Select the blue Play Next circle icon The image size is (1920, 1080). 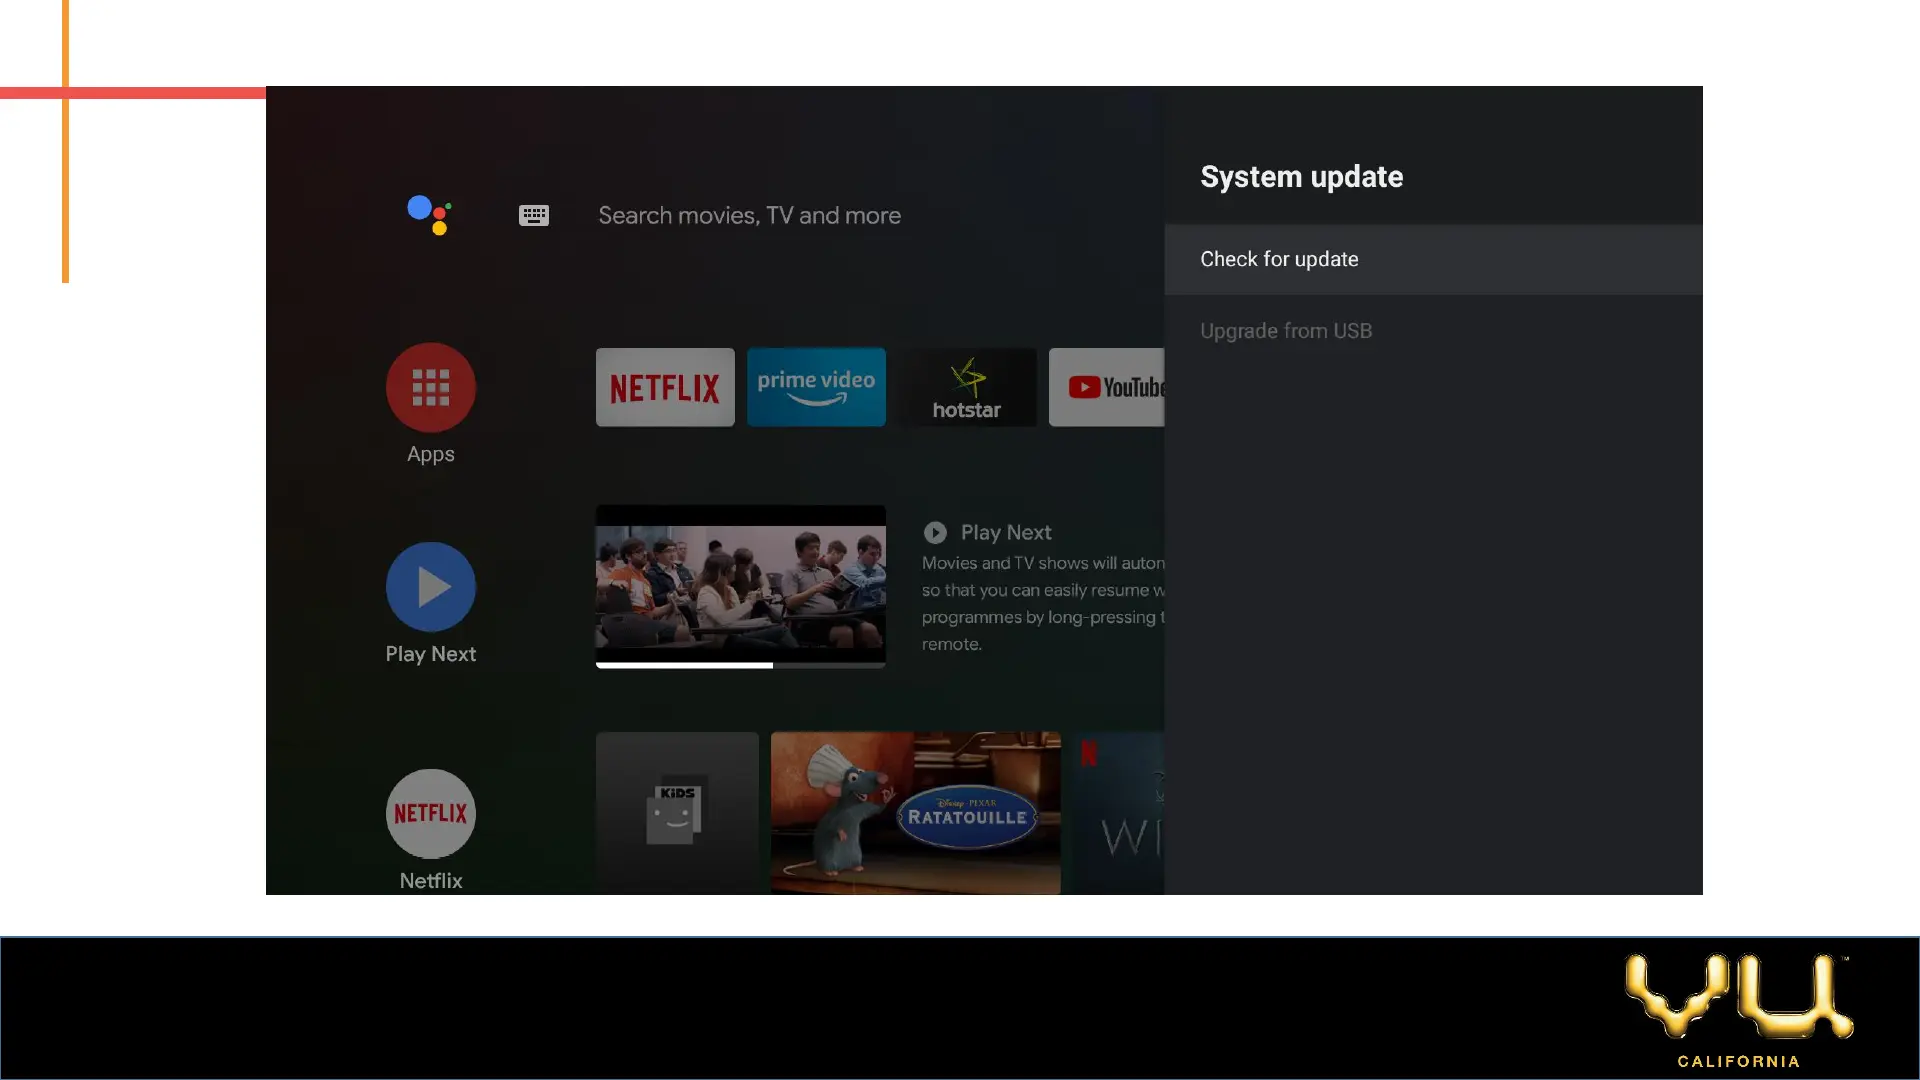pyautogui.click(x=430, y=587)
